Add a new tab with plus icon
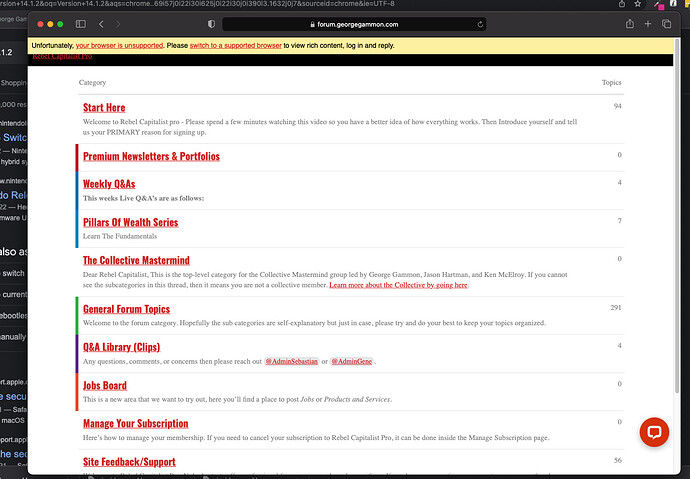690x479 pixels. click(x=648, y=24)
